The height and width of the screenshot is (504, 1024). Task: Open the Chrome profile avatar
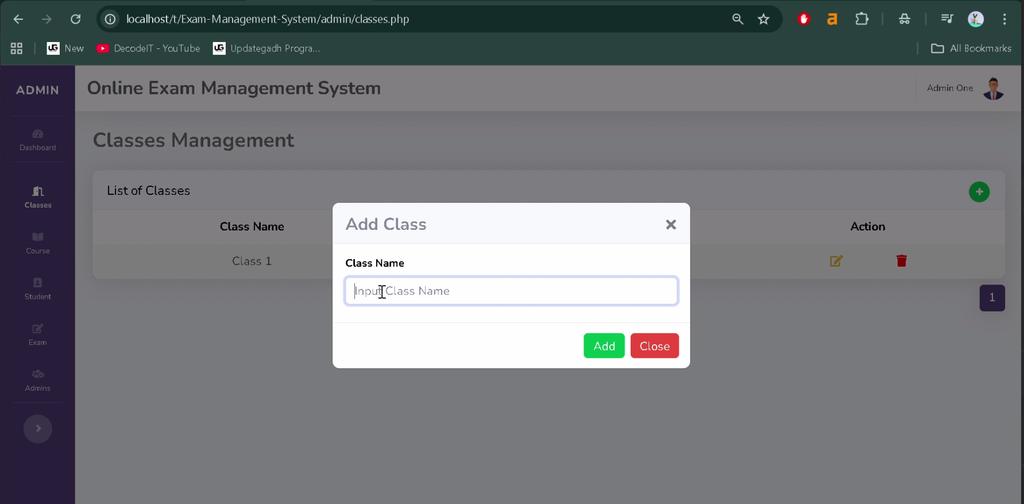(x=976, y=19)
